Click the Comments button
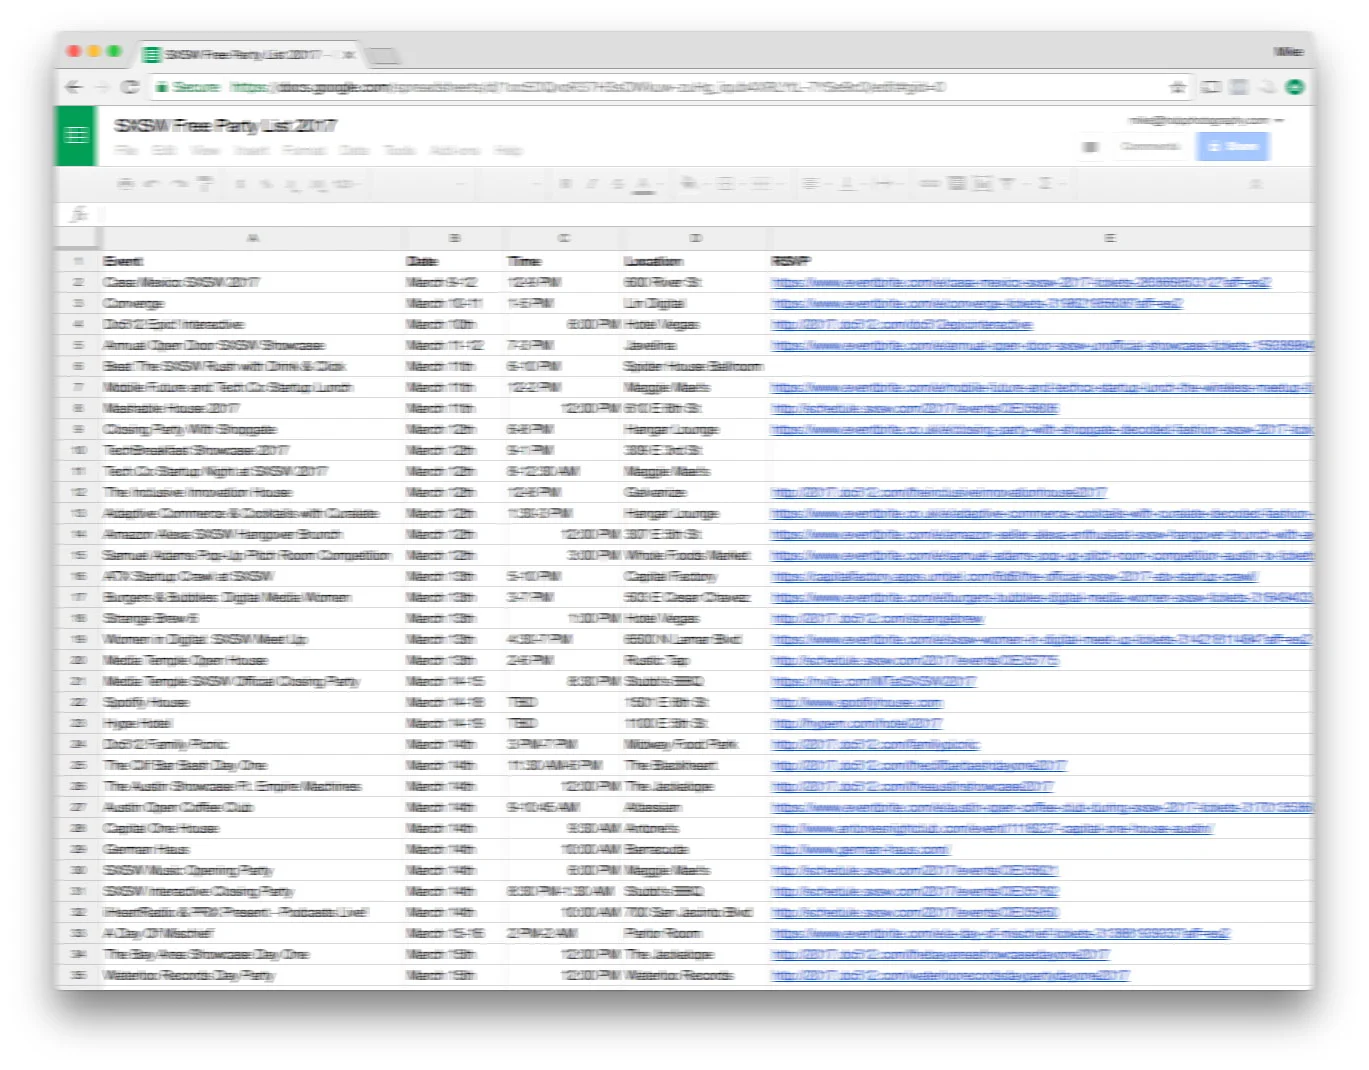This screenshot has width=1369, height=1070. pyautogui.click(x=1149, y=147)
